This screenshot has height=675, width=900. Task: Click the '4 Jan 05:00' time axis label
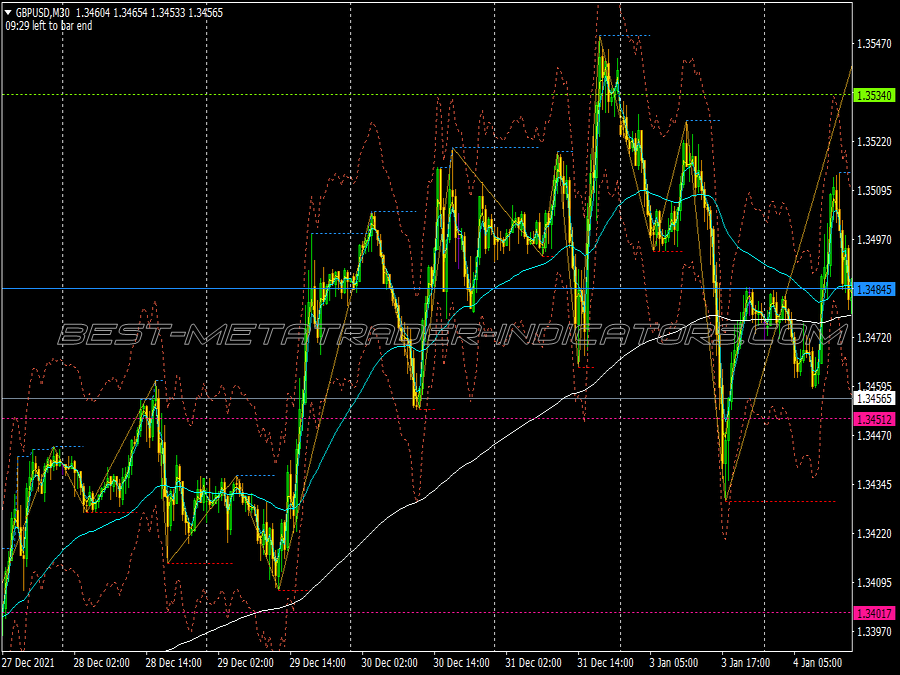(818, 663)
